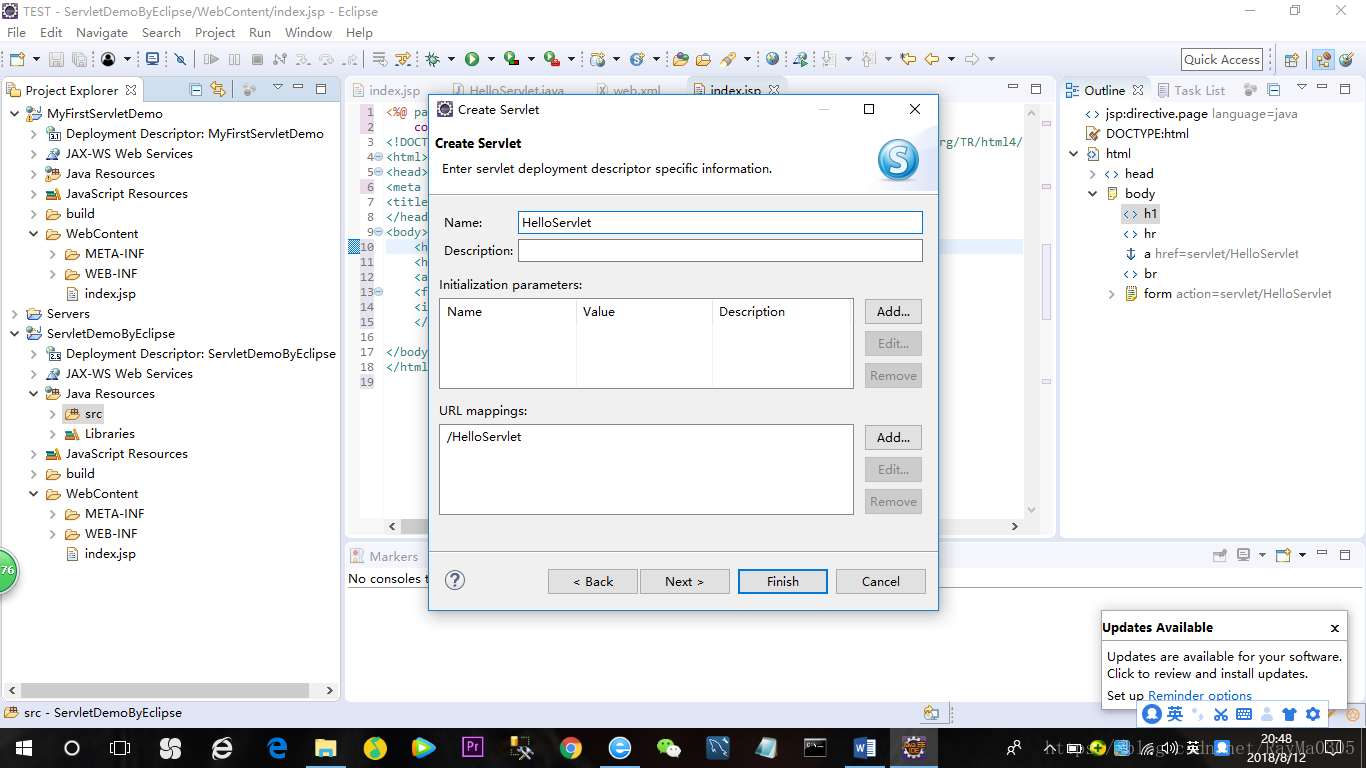
Task: Click the Next > button
Action: tap(685, 581)
